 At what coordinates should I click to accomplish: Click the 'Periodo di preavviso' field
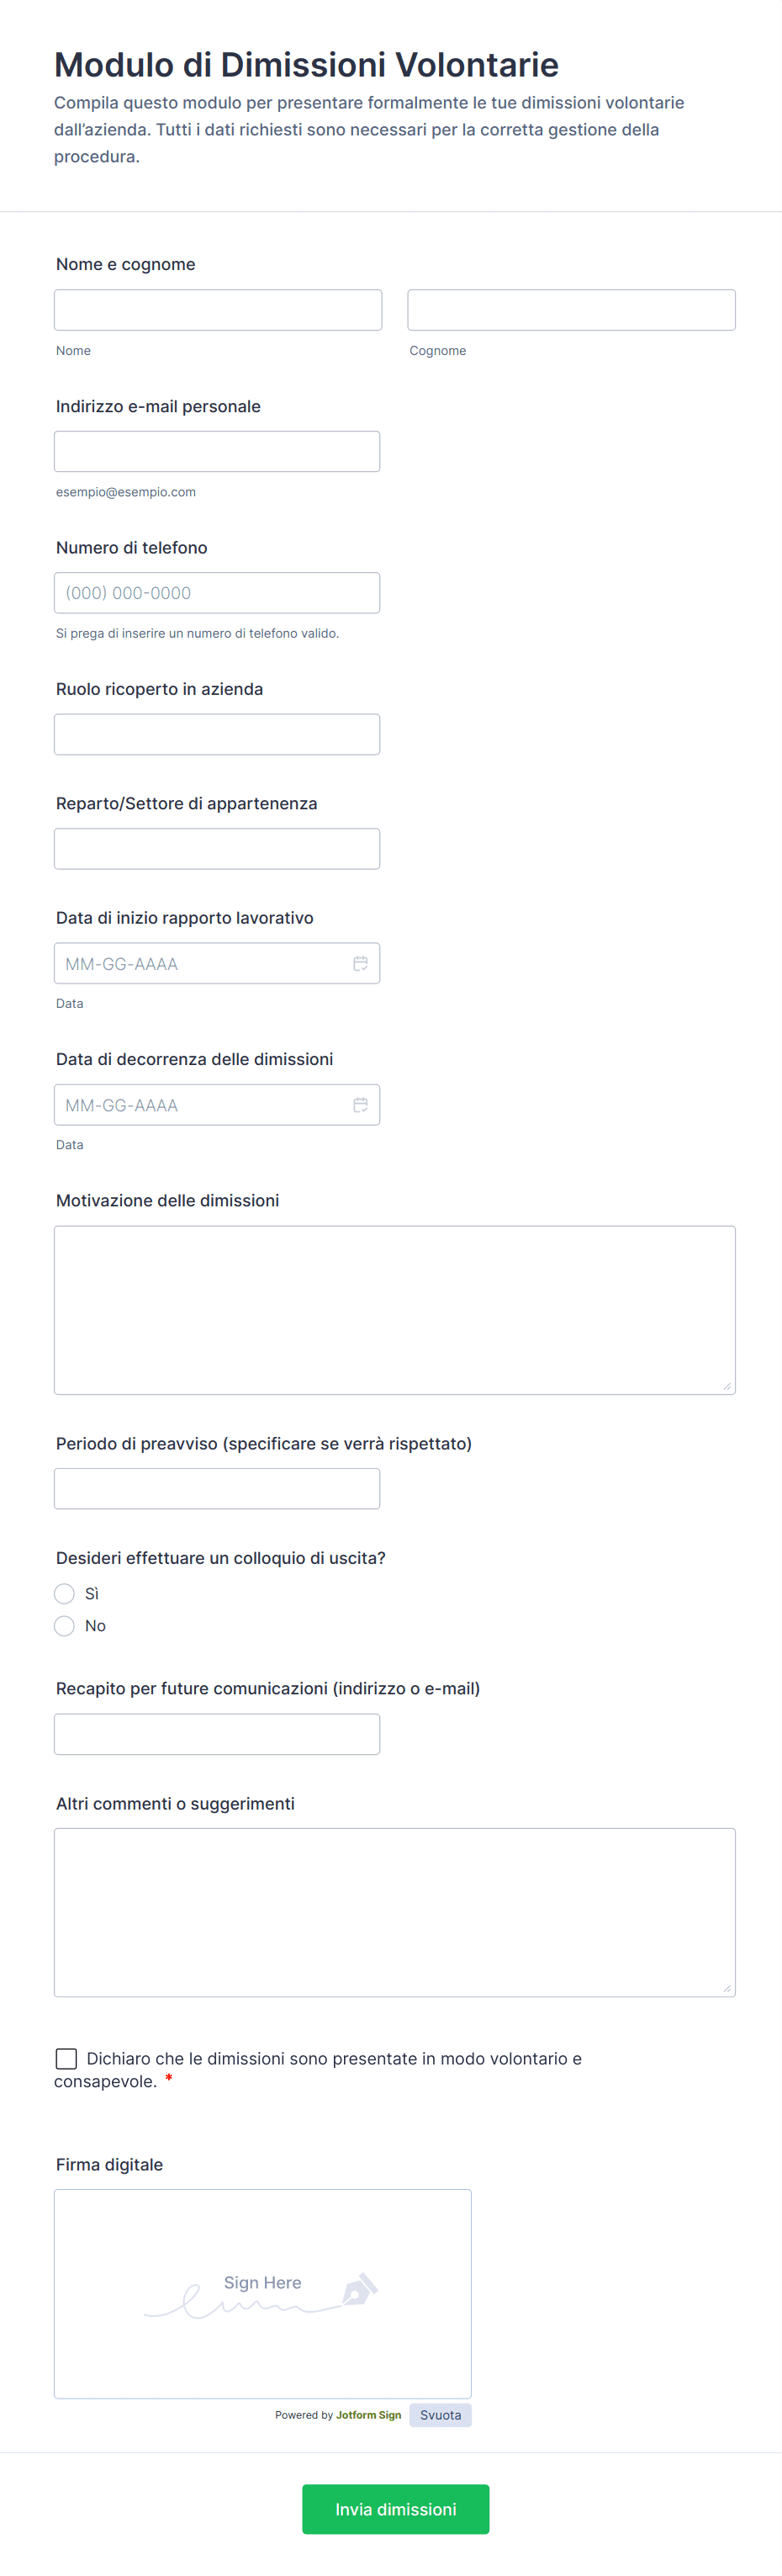pos(217,1488)
